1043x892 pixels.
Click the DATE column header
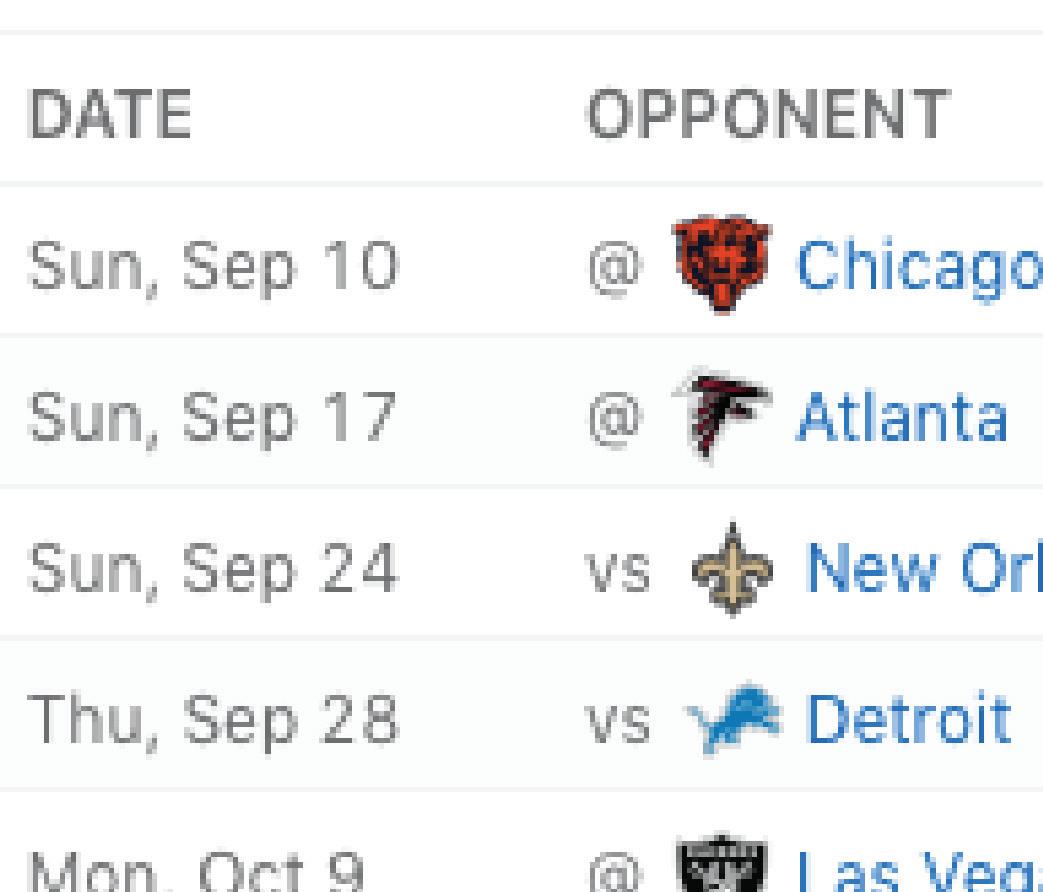point(110,114)
